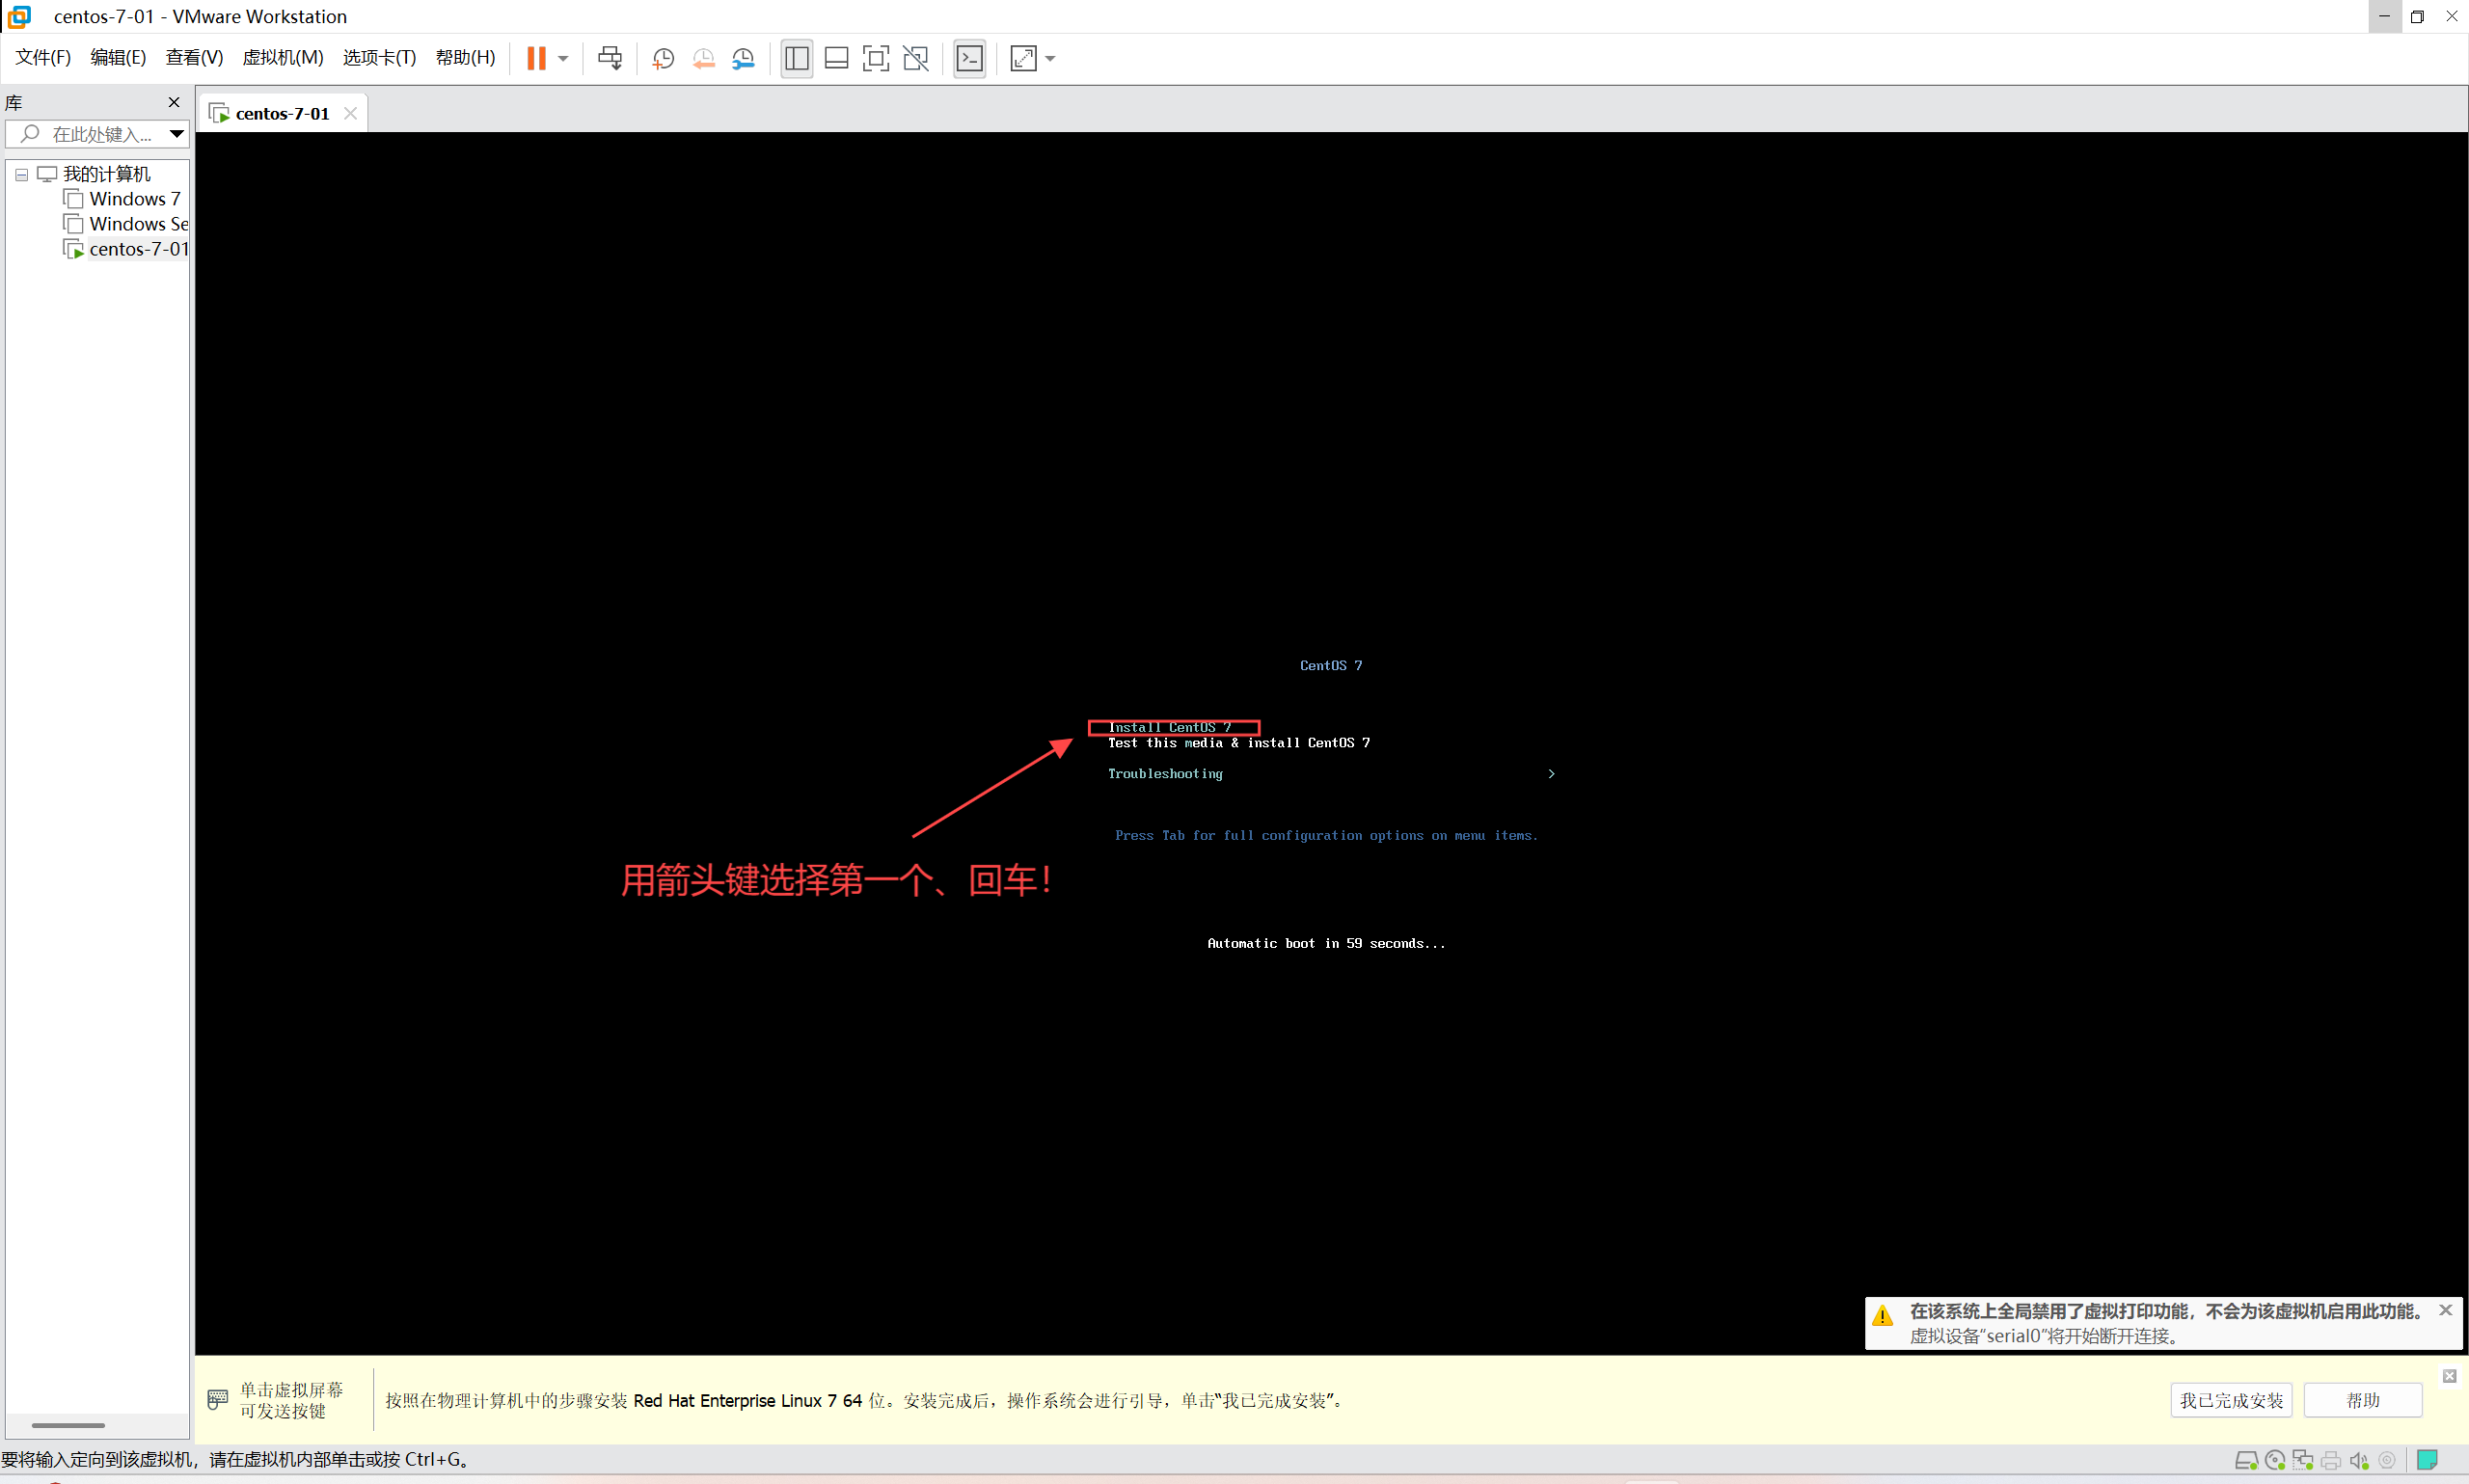Image resolution: width=2469 pixels, height=1484 pixels.
Task: Open the 虚拟机(M) menu
Action: pyautogui.click(x=282, y=57)
